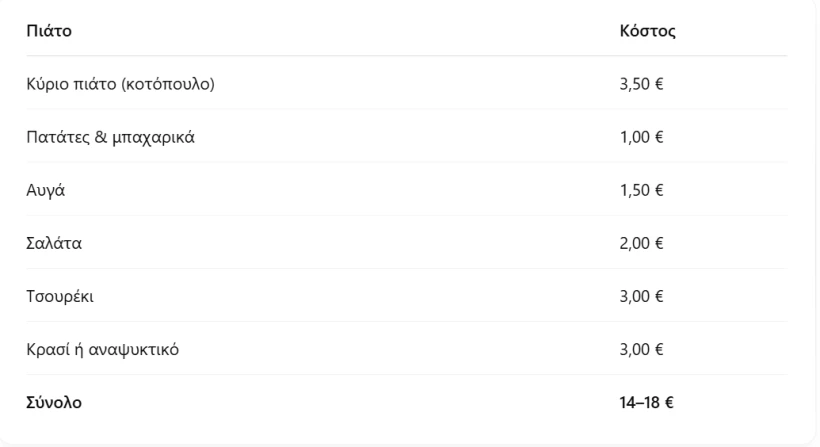
Task: Select the Σαλάτα row label
Action: 54,244
